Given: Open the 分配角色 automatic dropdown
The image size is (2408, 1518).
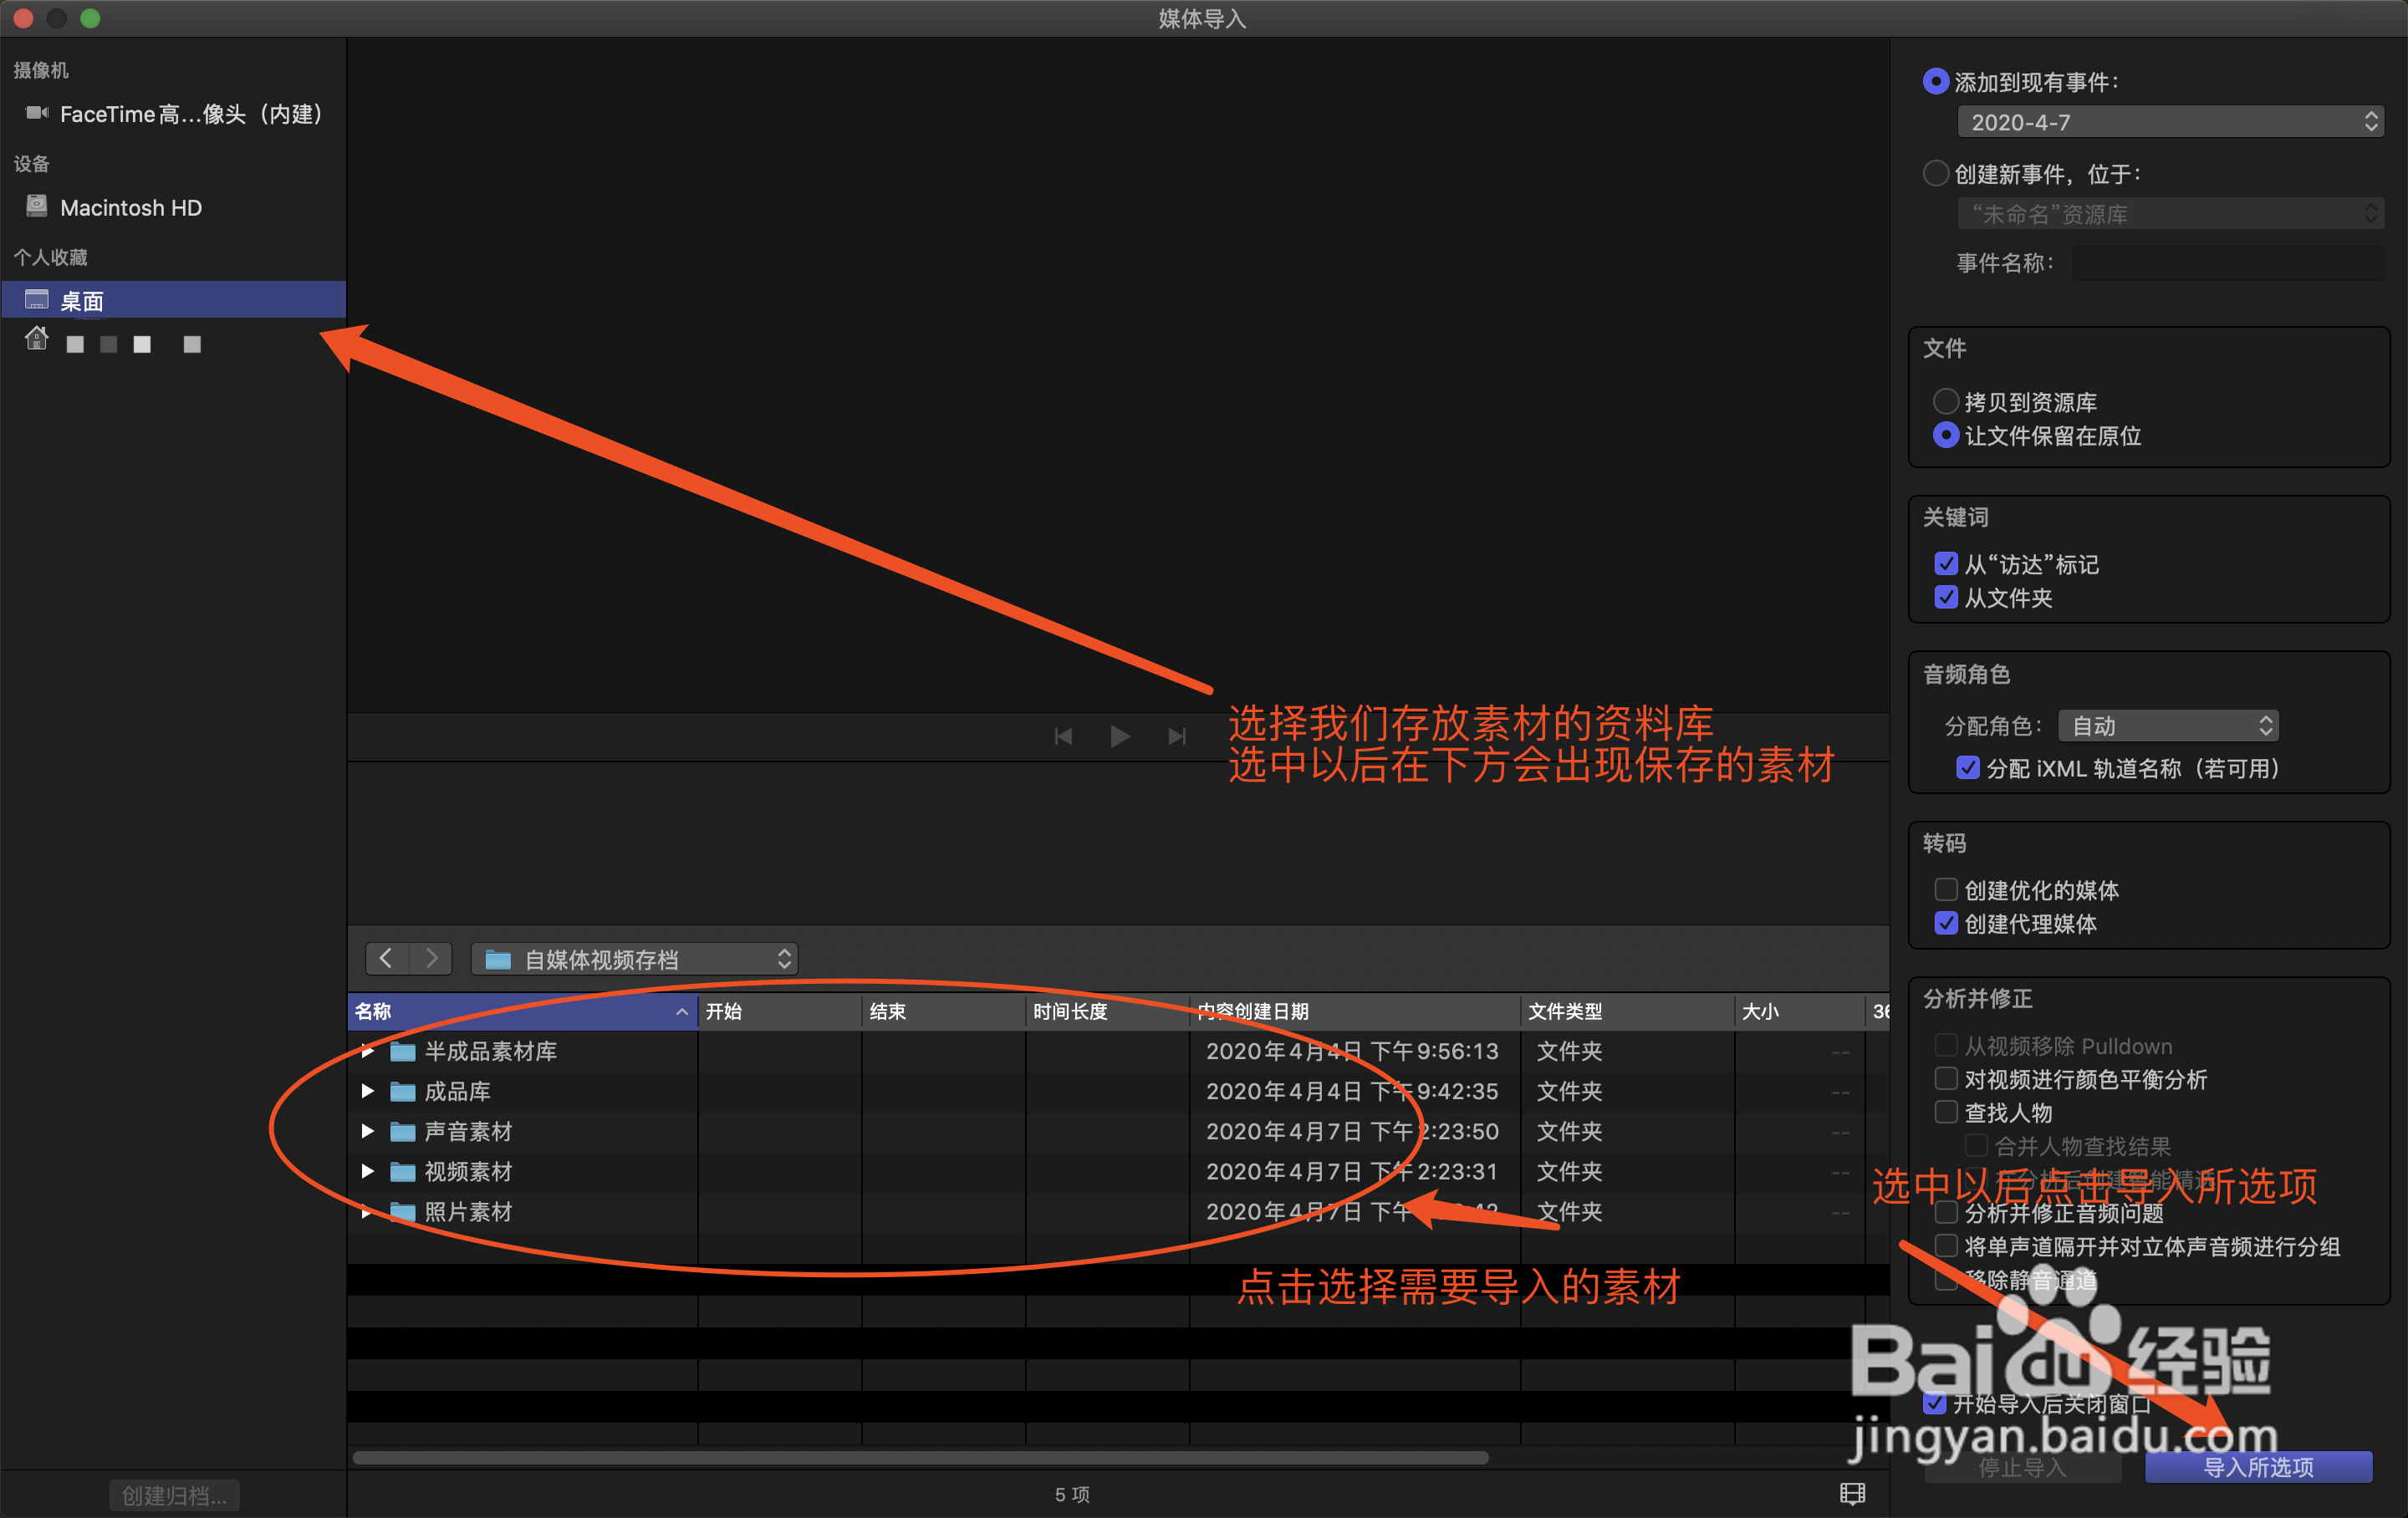Looking at the screenshot, I should (2166, 725).
